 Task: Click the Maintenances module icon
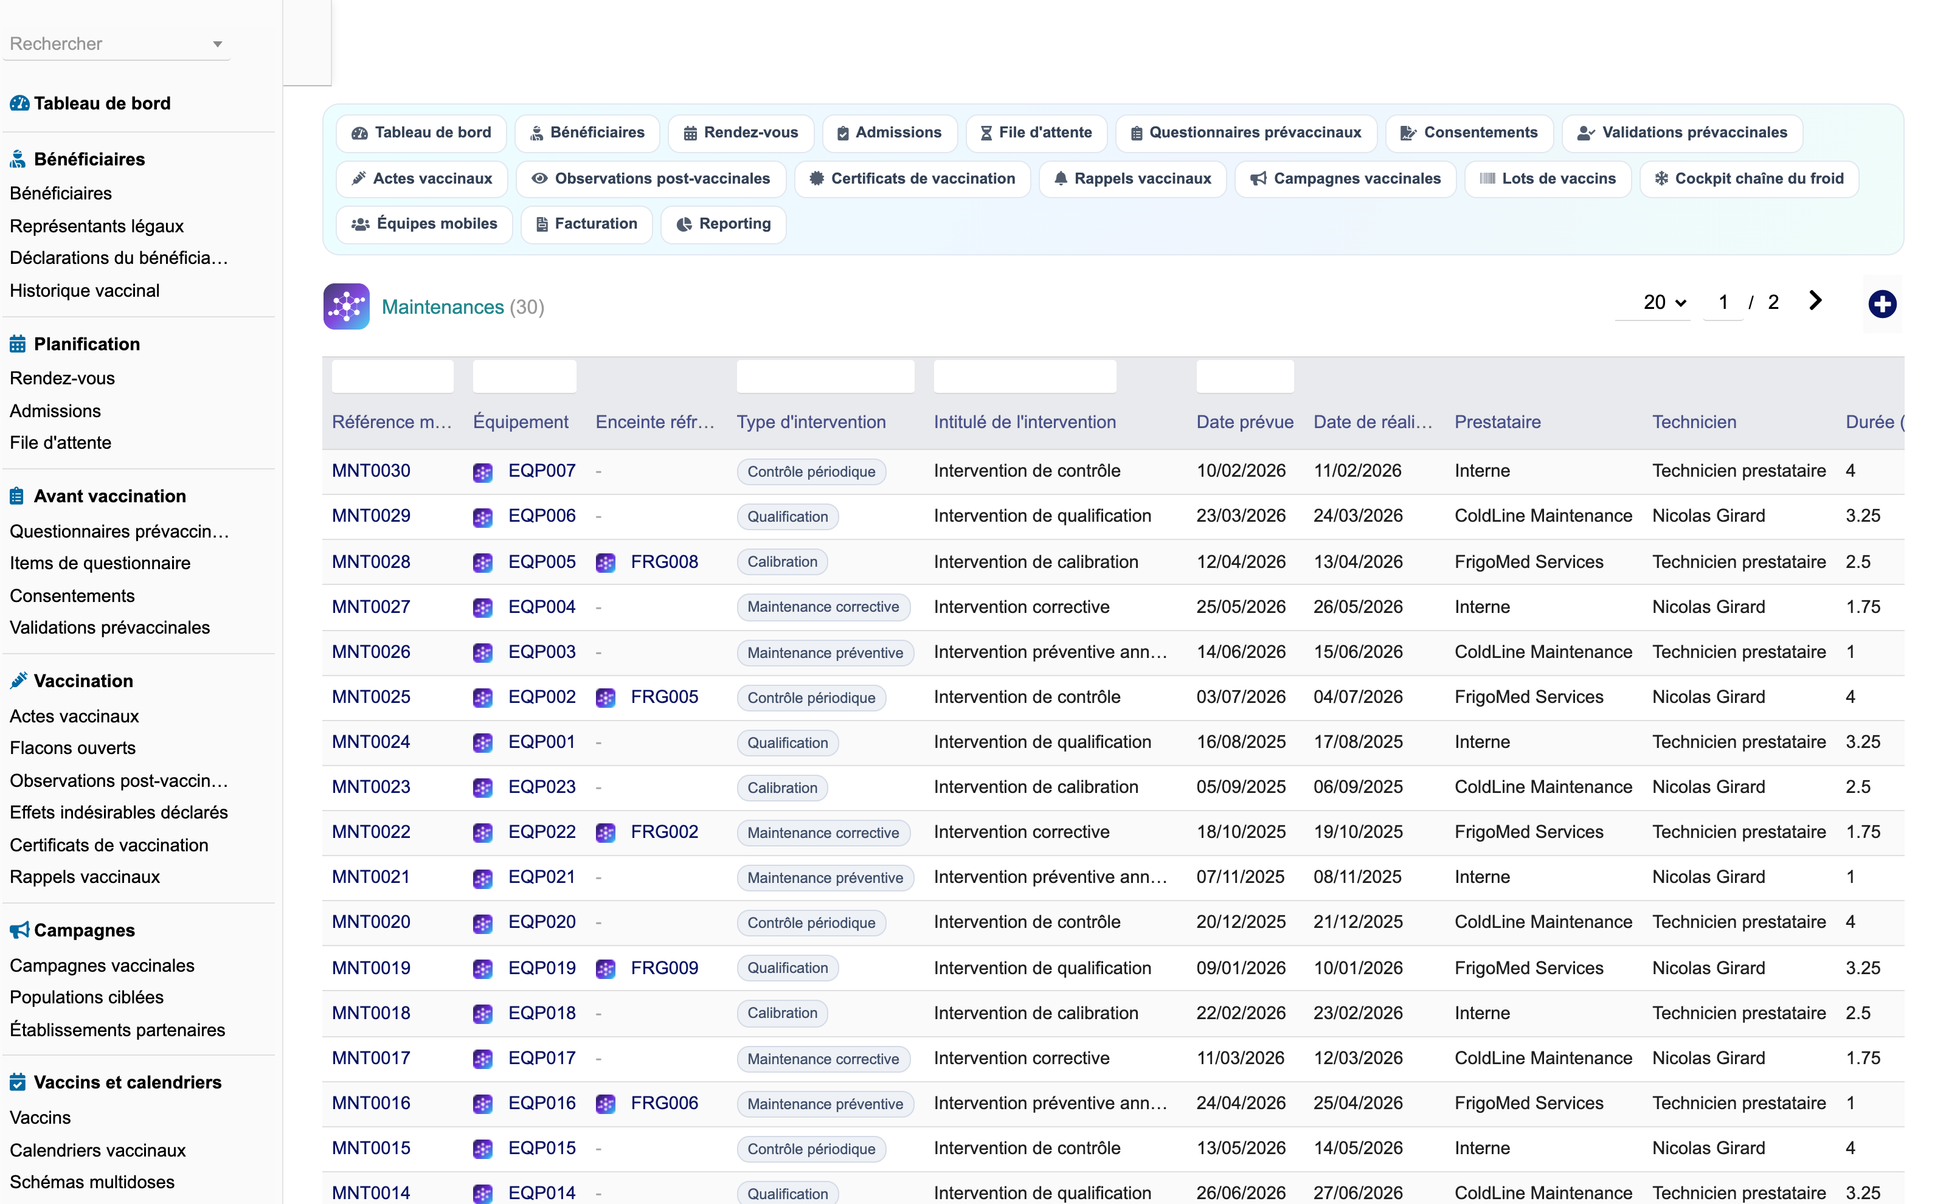coord(346,307)
